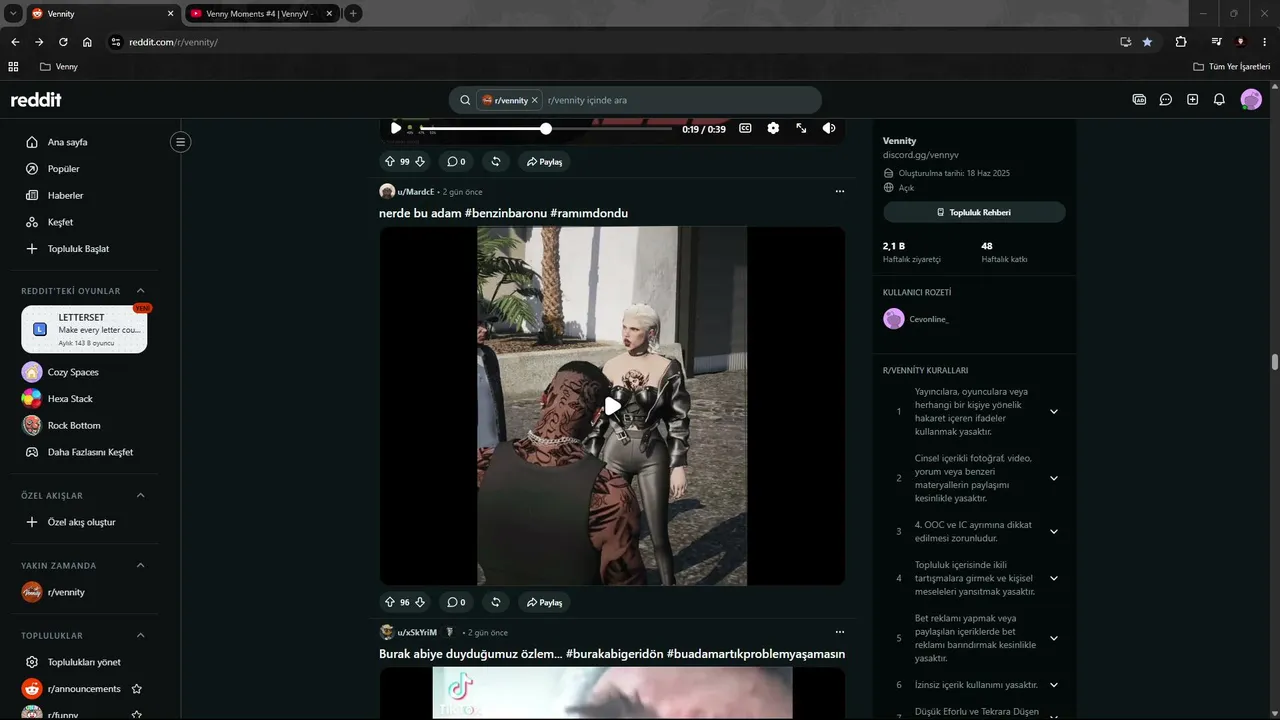Click the page vertical scrollbar thumb
Screen dimensions: 1280x720
pyautogui.click(x=1275, y=362)
